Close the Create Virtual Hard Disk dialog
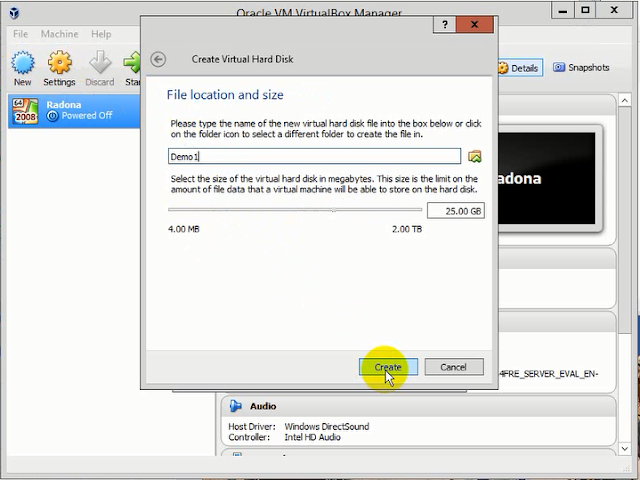640x480 pixels. click(x=474, y=25)
